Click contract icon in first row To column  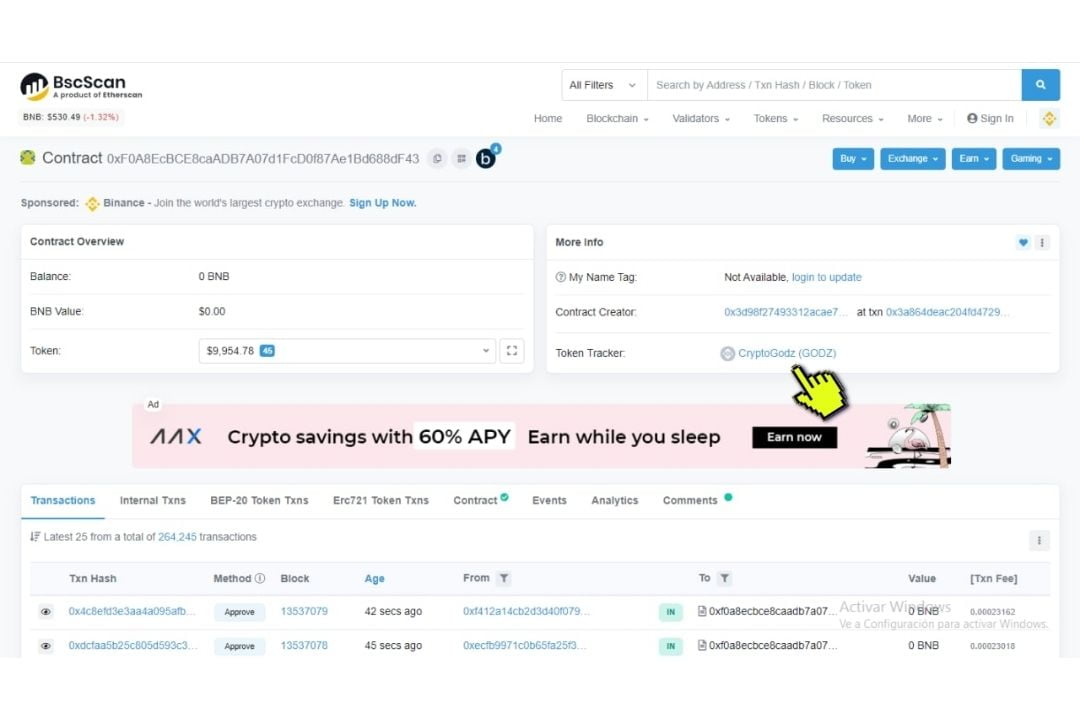(x=702, y=611)
